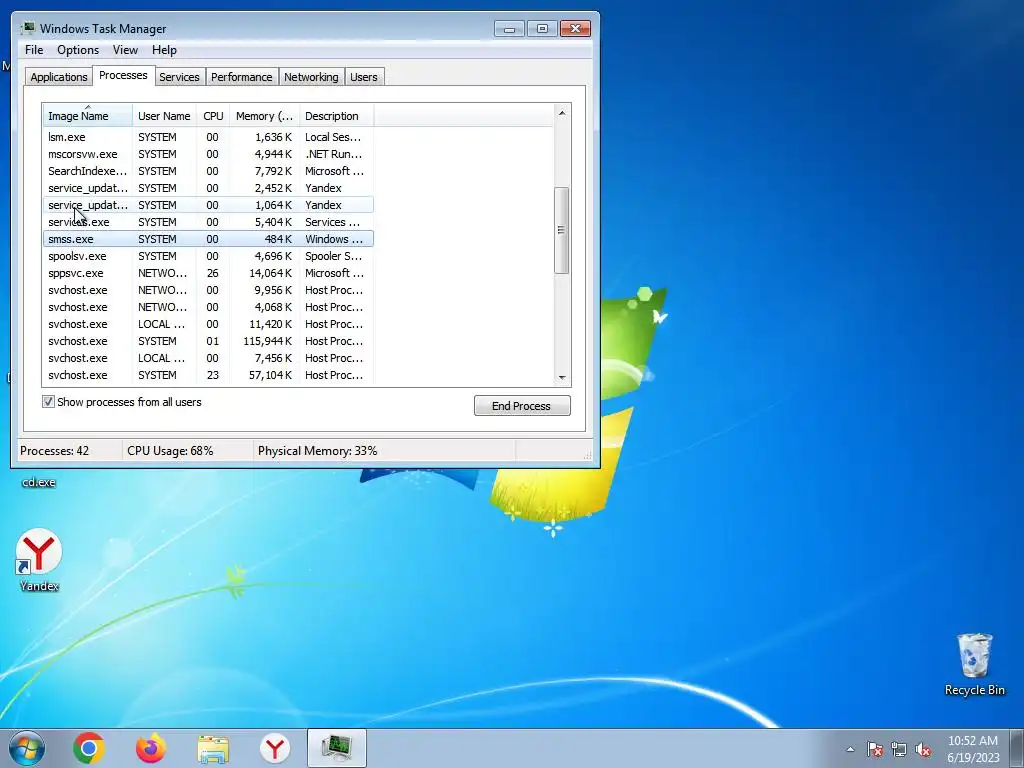Open the Yandex desktop shortcut

[x=39, y=560]
